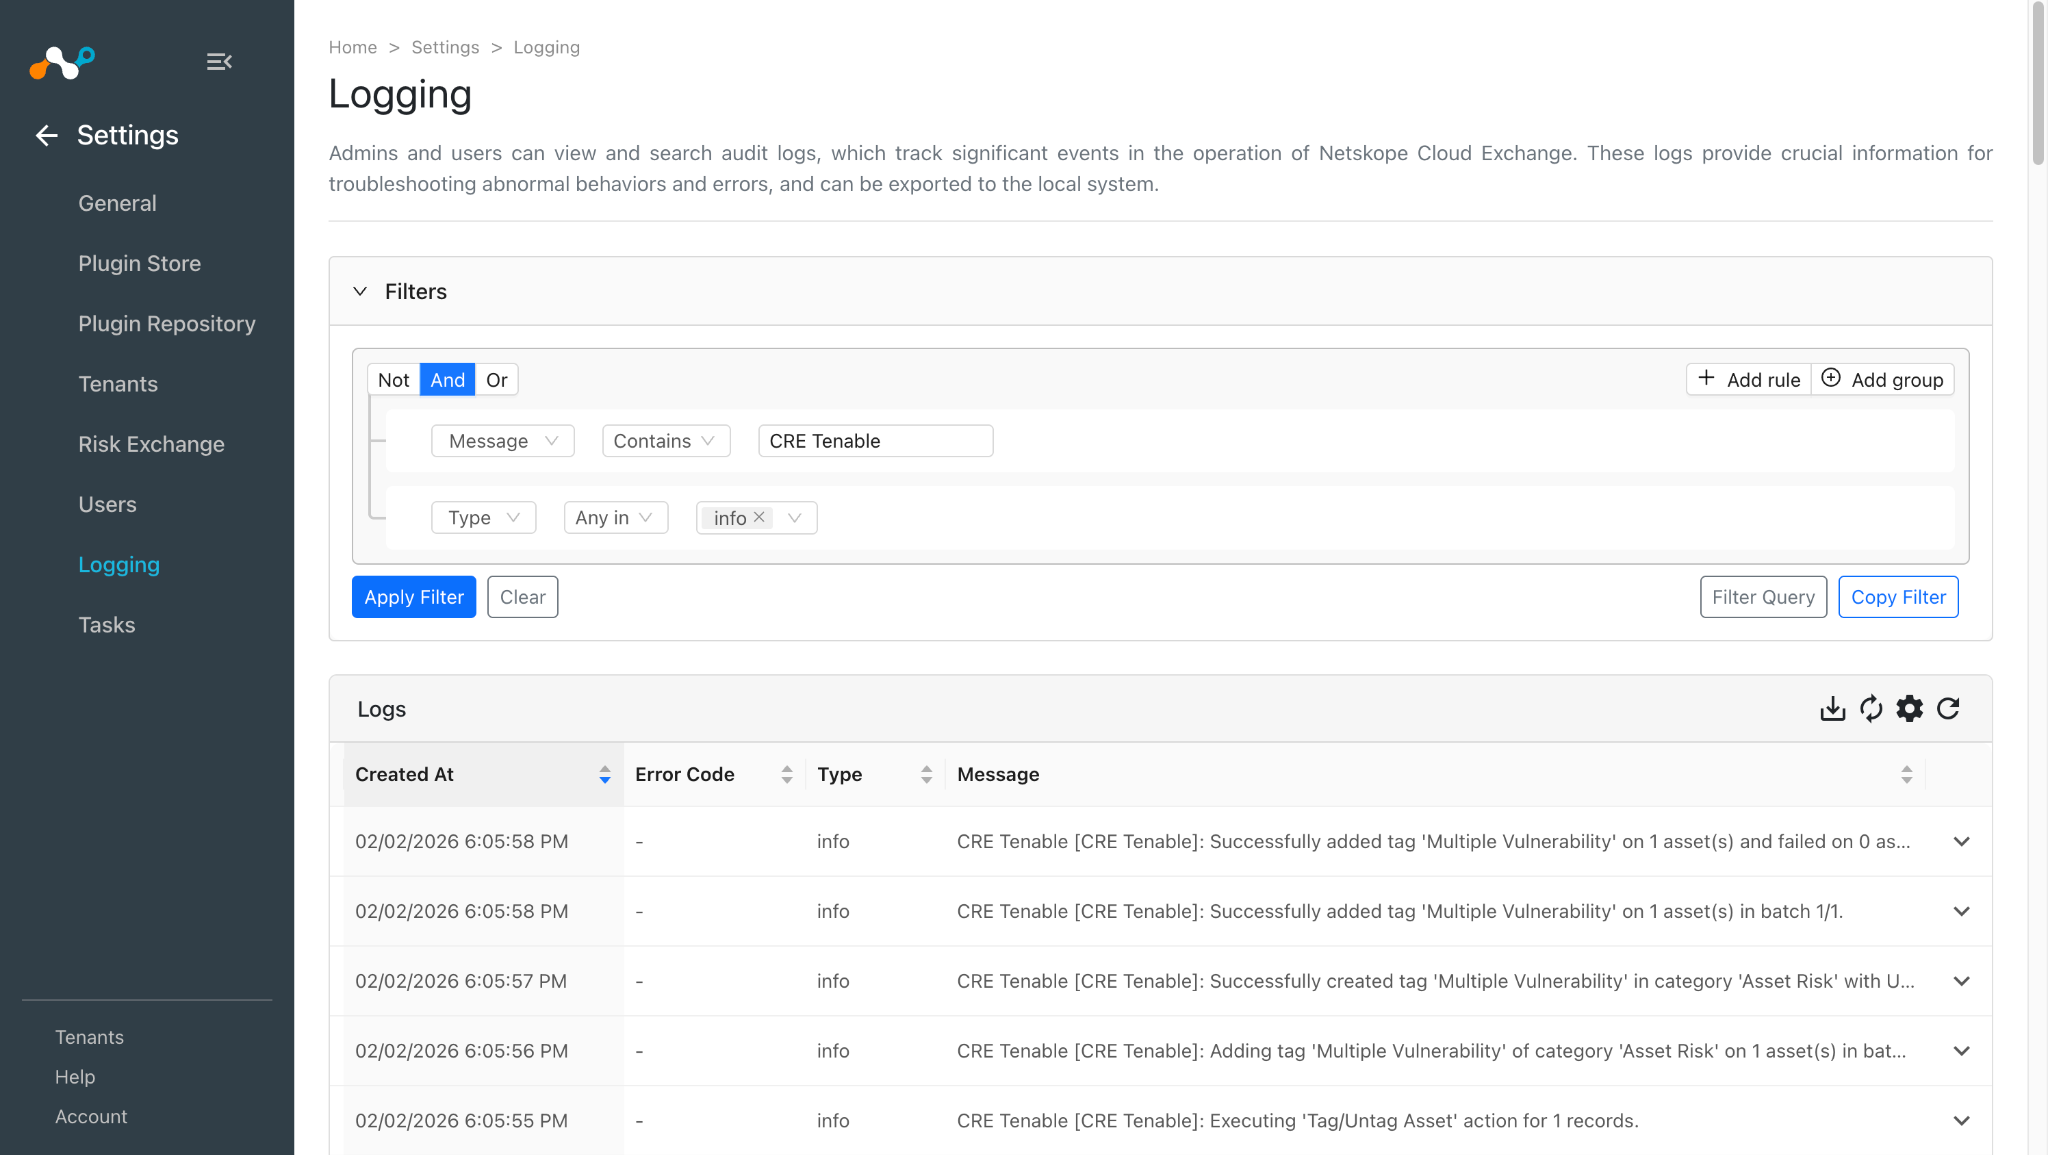Select the And condition toggle
Viewport: 2048px width, 1155px height.
[x=448, y=380]
